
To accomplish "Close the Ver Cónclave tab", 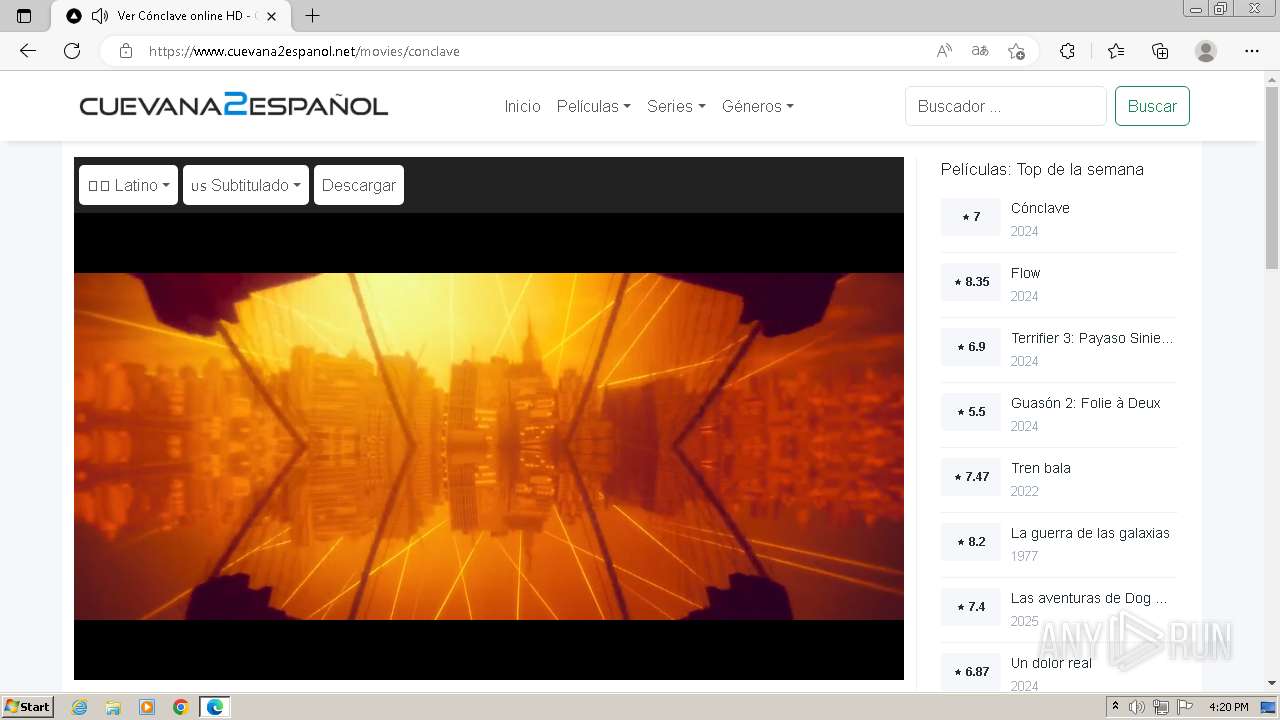I will pyautogui.click(x=271, y=16).
